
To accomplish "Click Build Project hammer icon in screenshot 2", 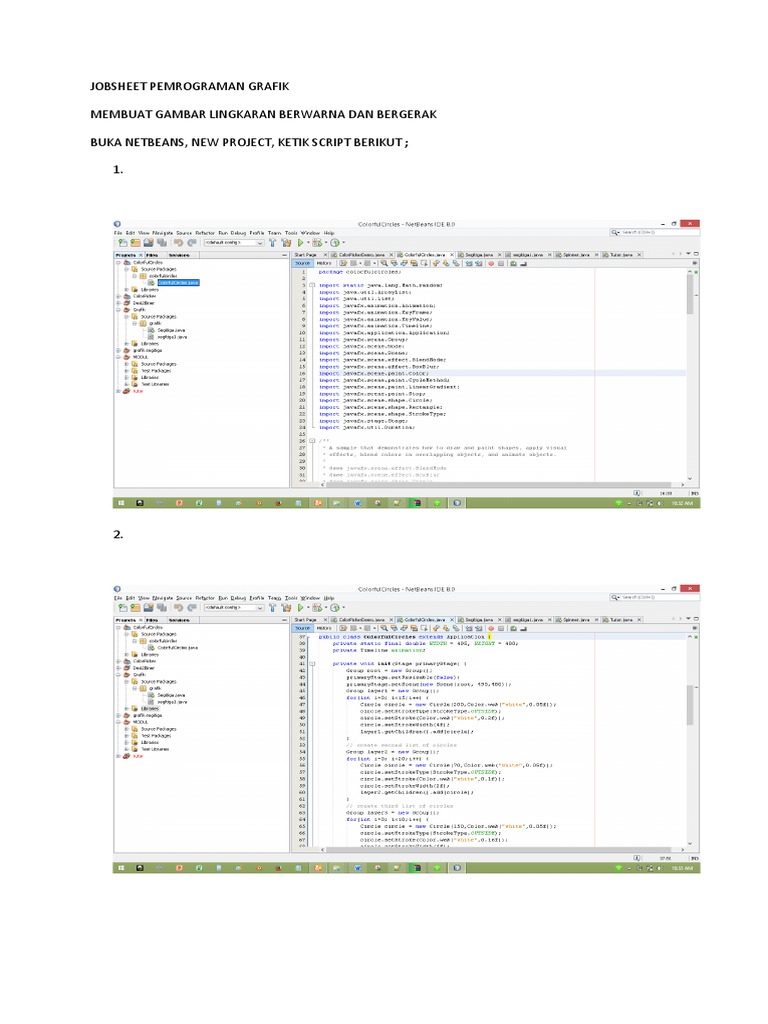I will pyautogui.click(x=274, y=607).
